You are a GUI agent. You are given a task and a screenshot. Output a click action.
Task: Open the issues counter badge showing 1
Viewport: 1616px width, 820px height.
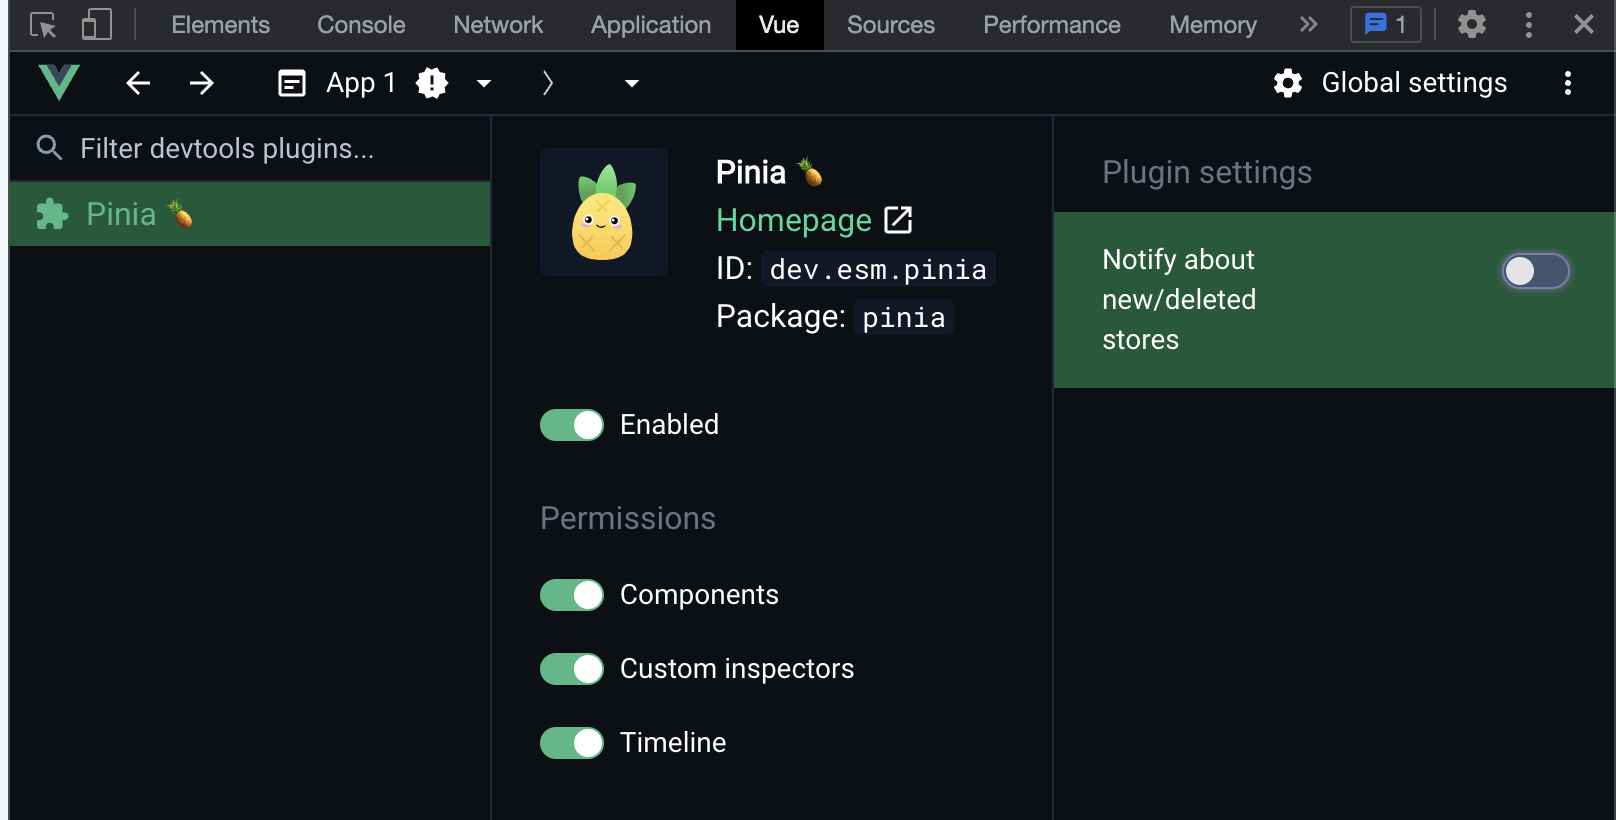coord(1386,24)
